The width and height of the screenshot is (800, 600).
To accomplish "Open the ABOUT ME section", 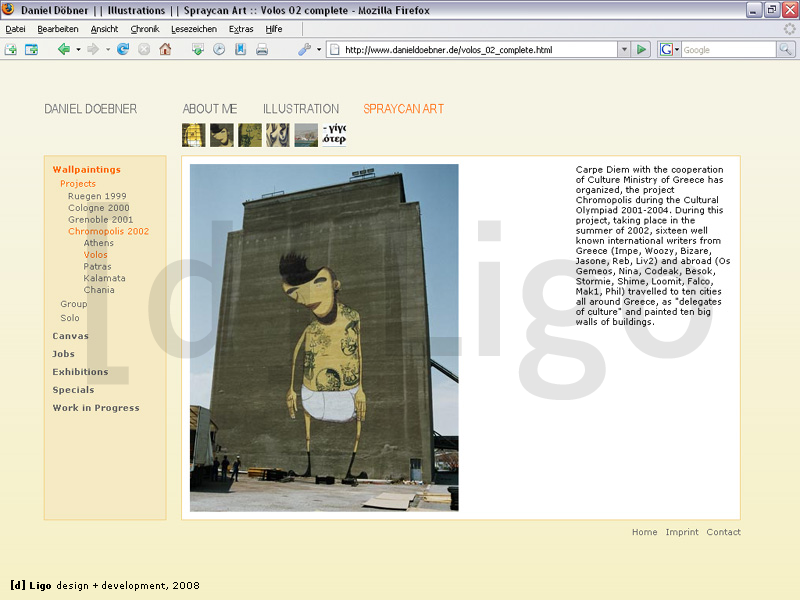I will [x=210, y=109].
